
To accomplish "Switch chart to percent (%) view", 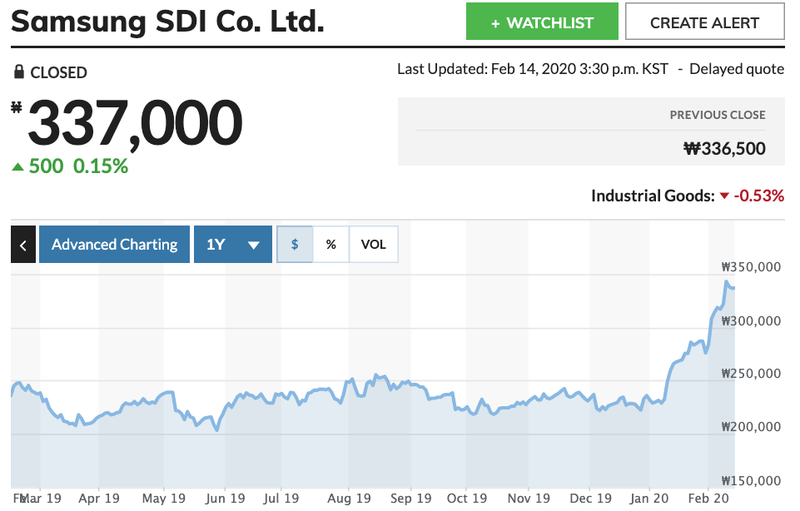I will (x=331, y=244).
